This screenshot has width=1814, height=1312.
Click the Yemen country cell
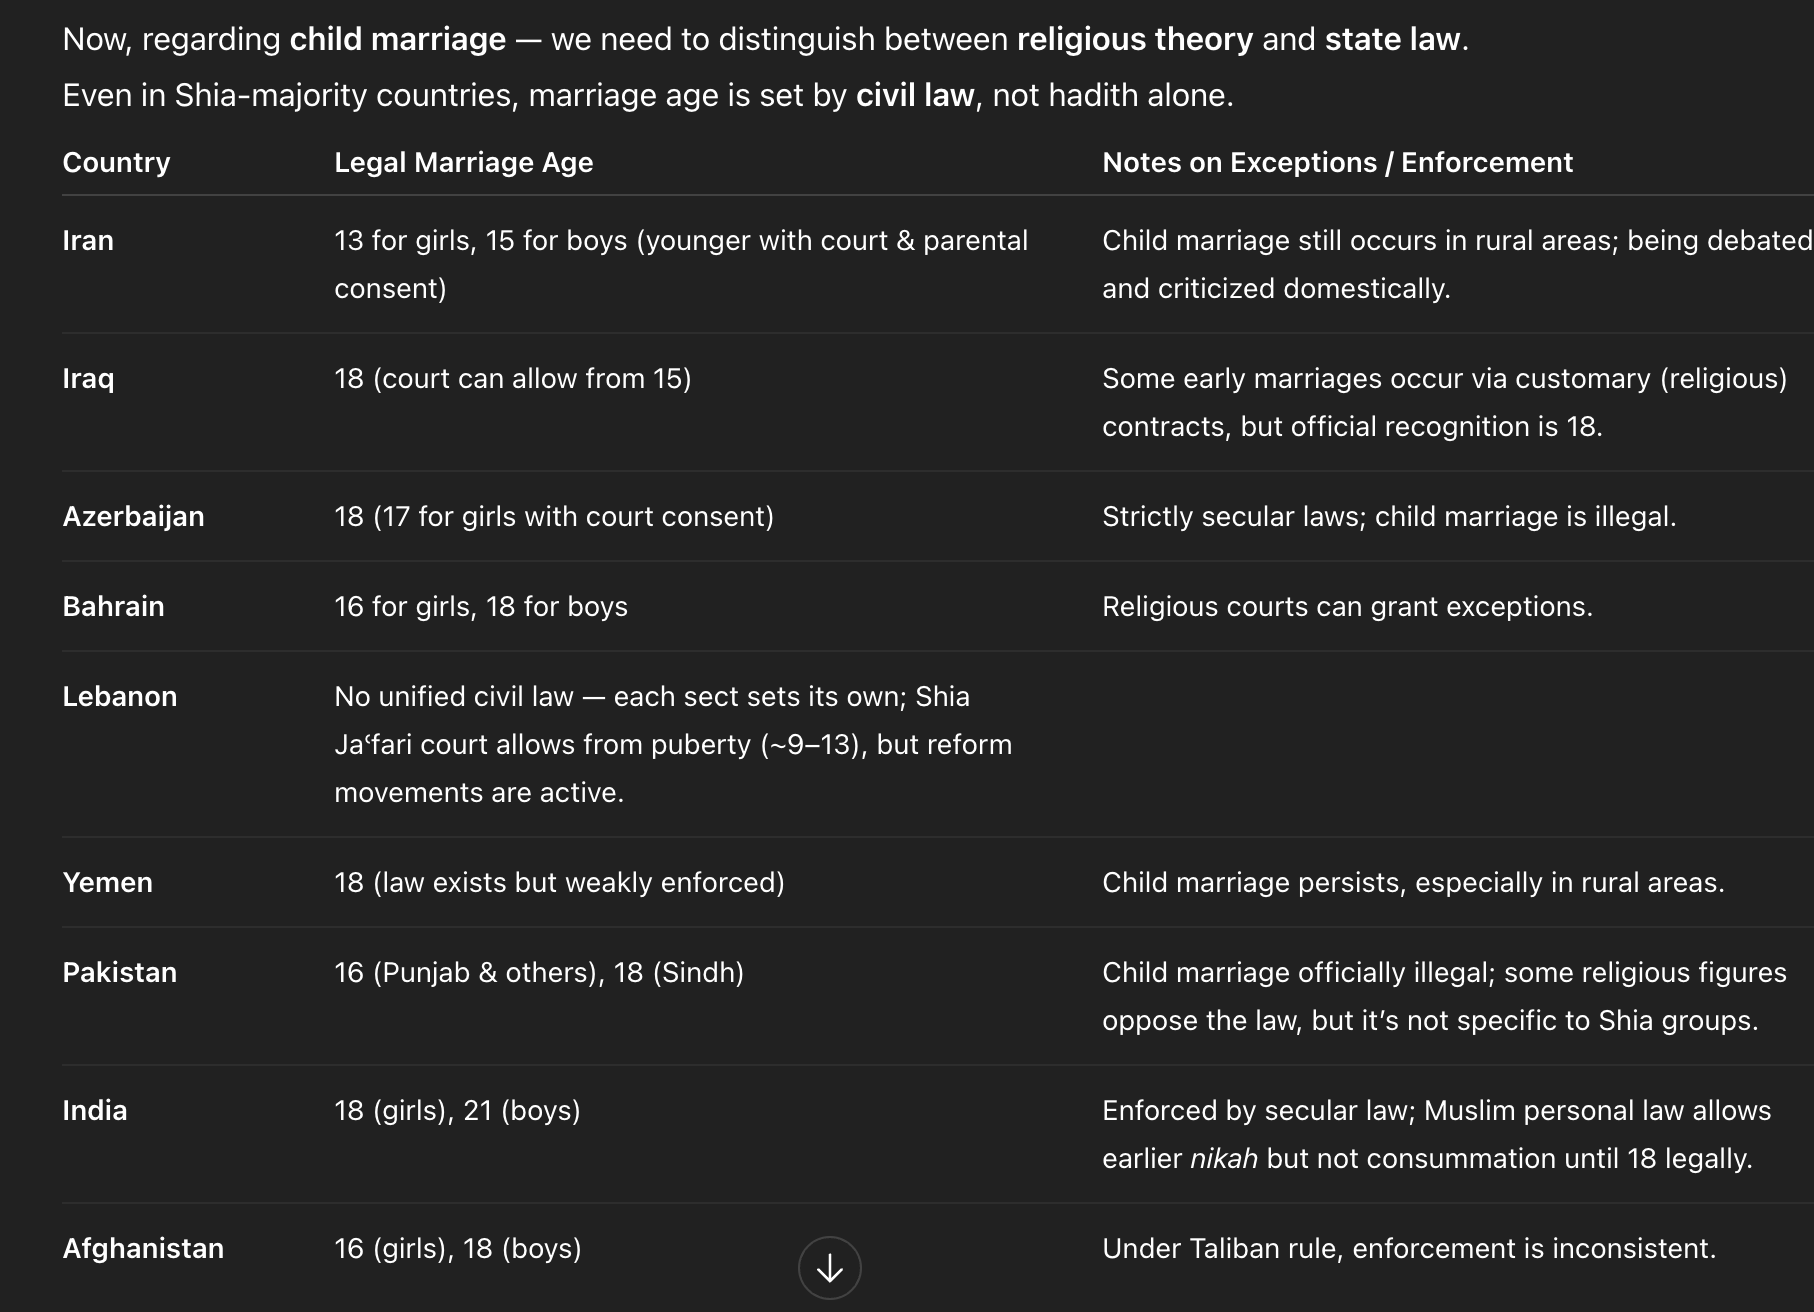click(x=107, y=882)
